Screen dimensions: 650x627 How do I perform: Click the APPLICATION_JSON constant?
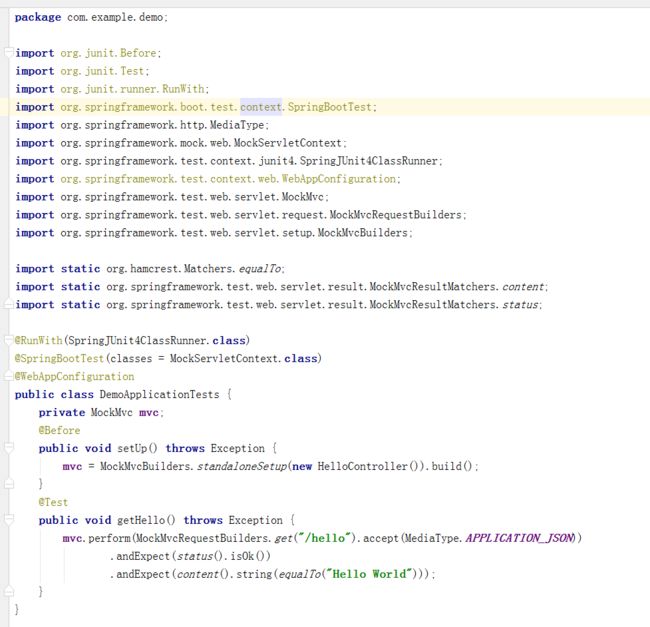pos(520,538)
